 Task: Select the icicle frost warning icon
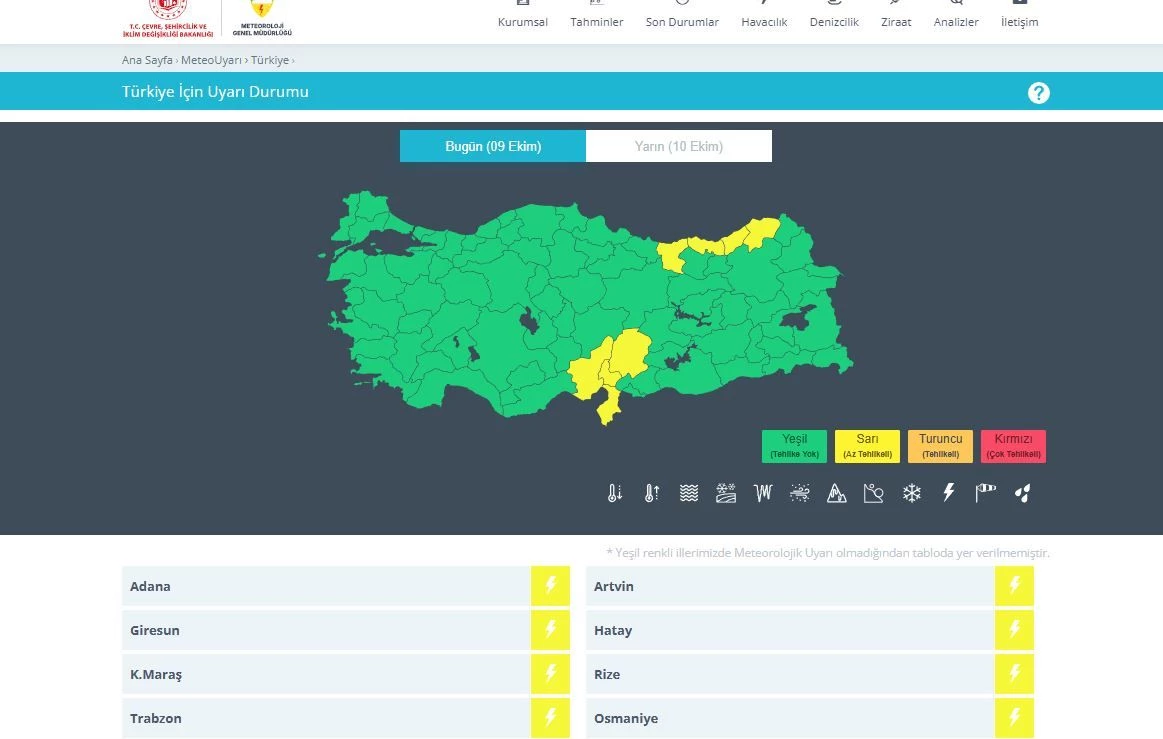(763, 493)
